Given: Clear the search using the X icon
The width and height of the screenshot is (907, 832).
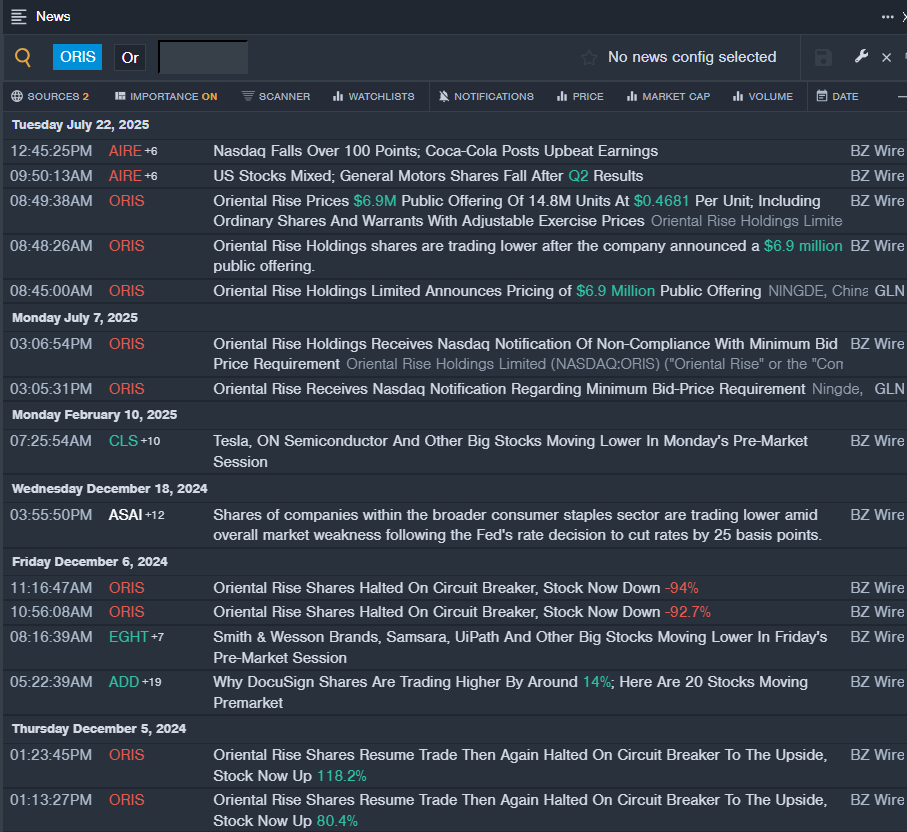Looking at the screenshot, I should click(x=886, y=57).
